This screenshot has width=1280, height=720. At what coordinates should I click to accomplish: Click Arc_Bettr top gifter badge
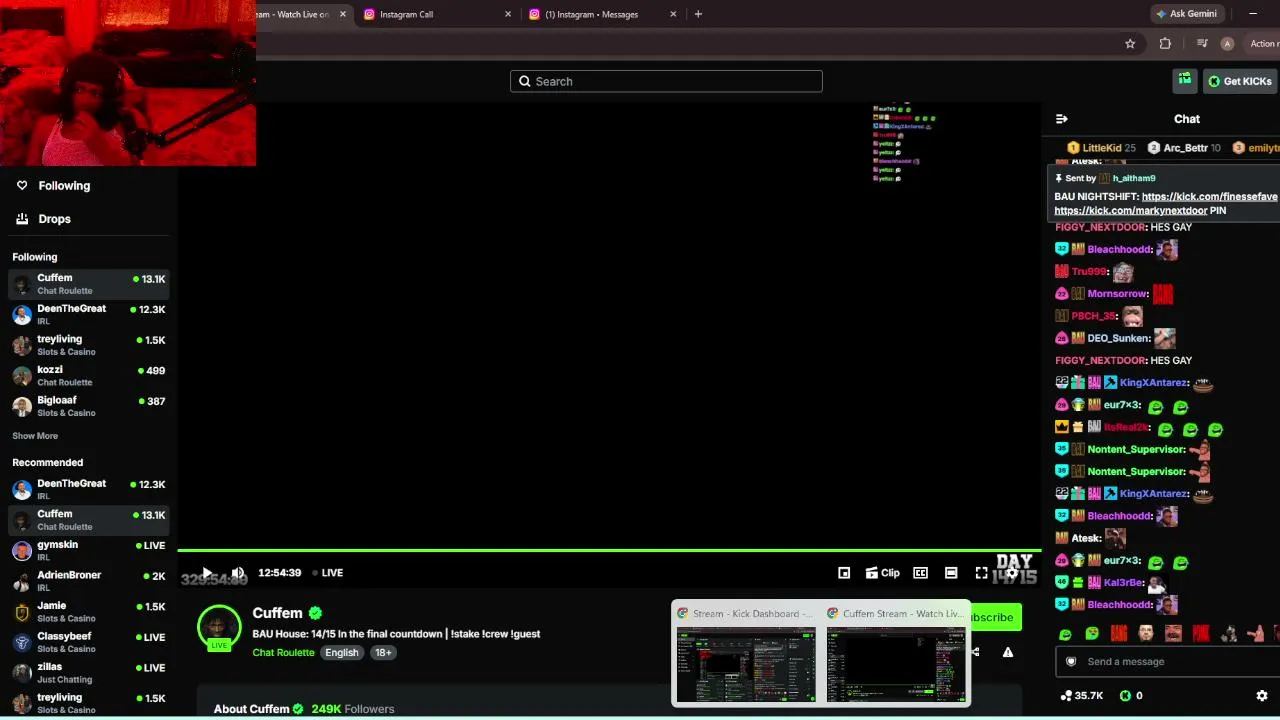click(x=1184, y=148)
